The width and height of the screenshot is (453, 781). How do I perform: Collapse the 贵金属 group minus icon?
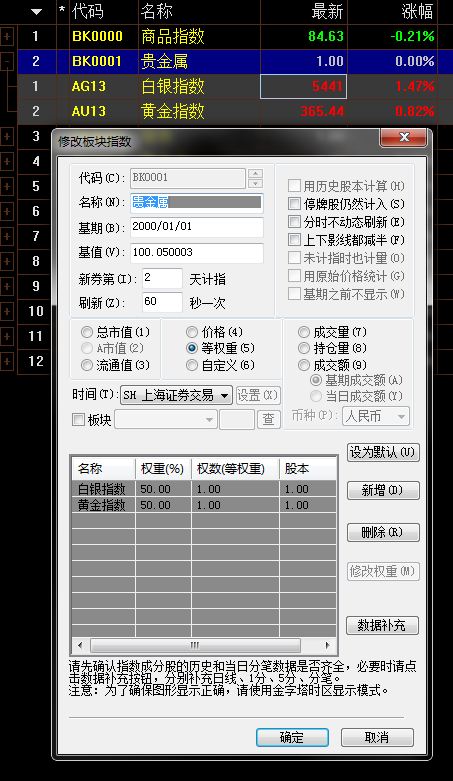[7, 62]
